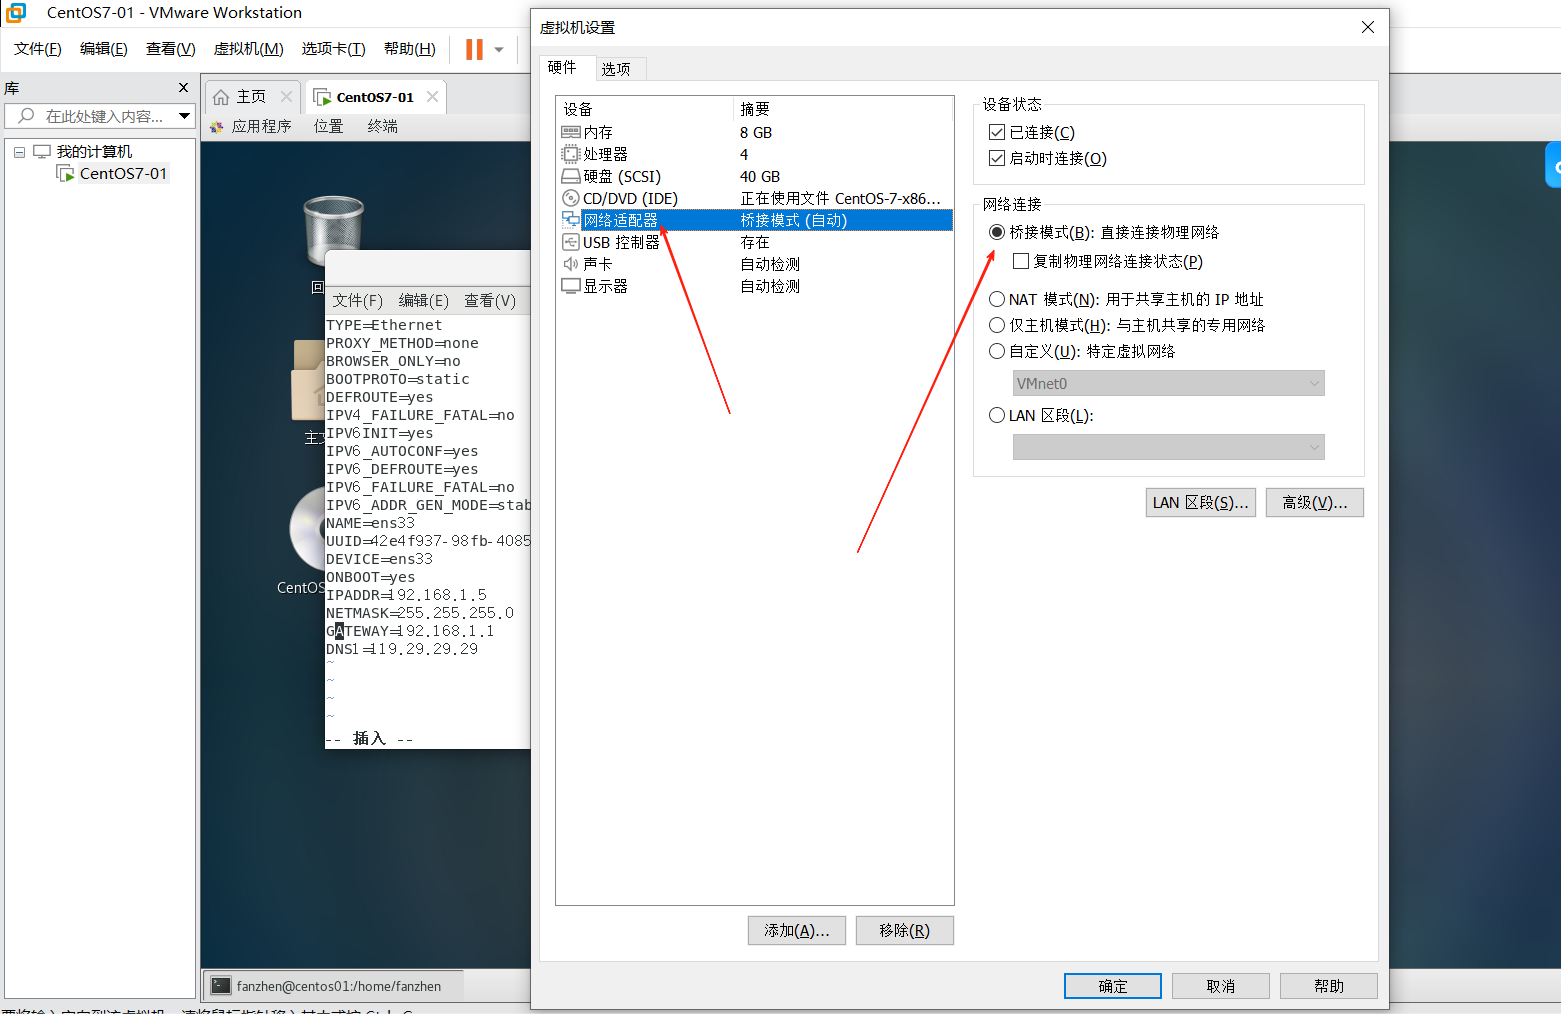Click the Advanced button

tap(1314, 502)
